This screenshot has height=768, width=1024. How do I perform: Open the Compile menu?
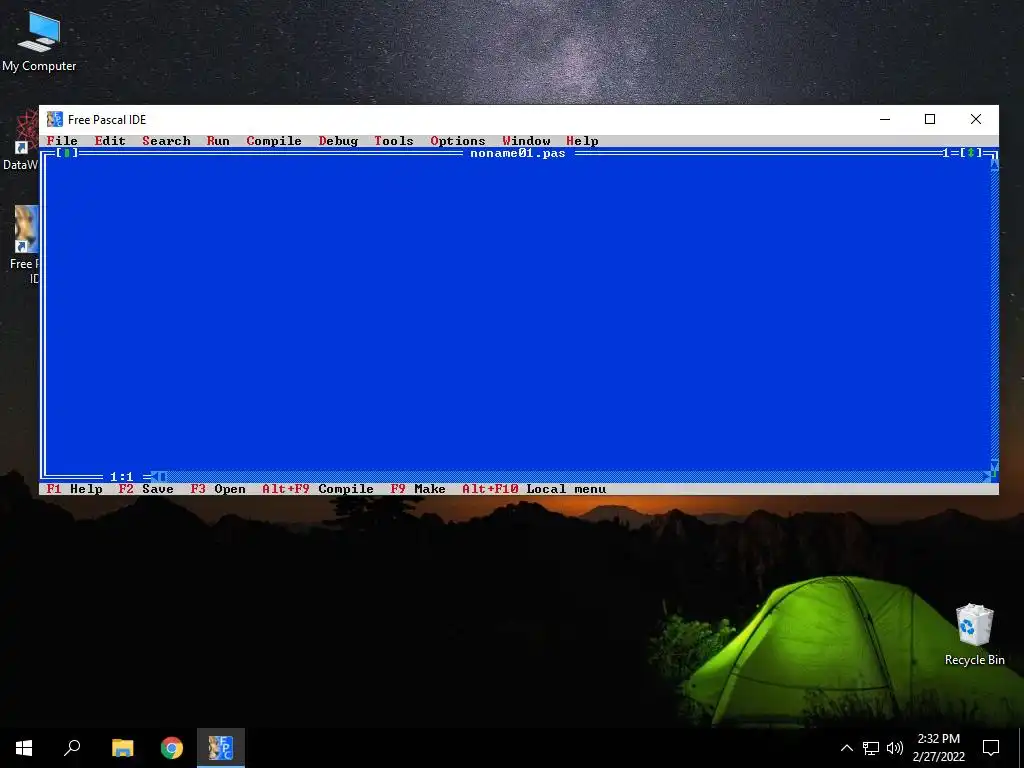pos(274,140)
